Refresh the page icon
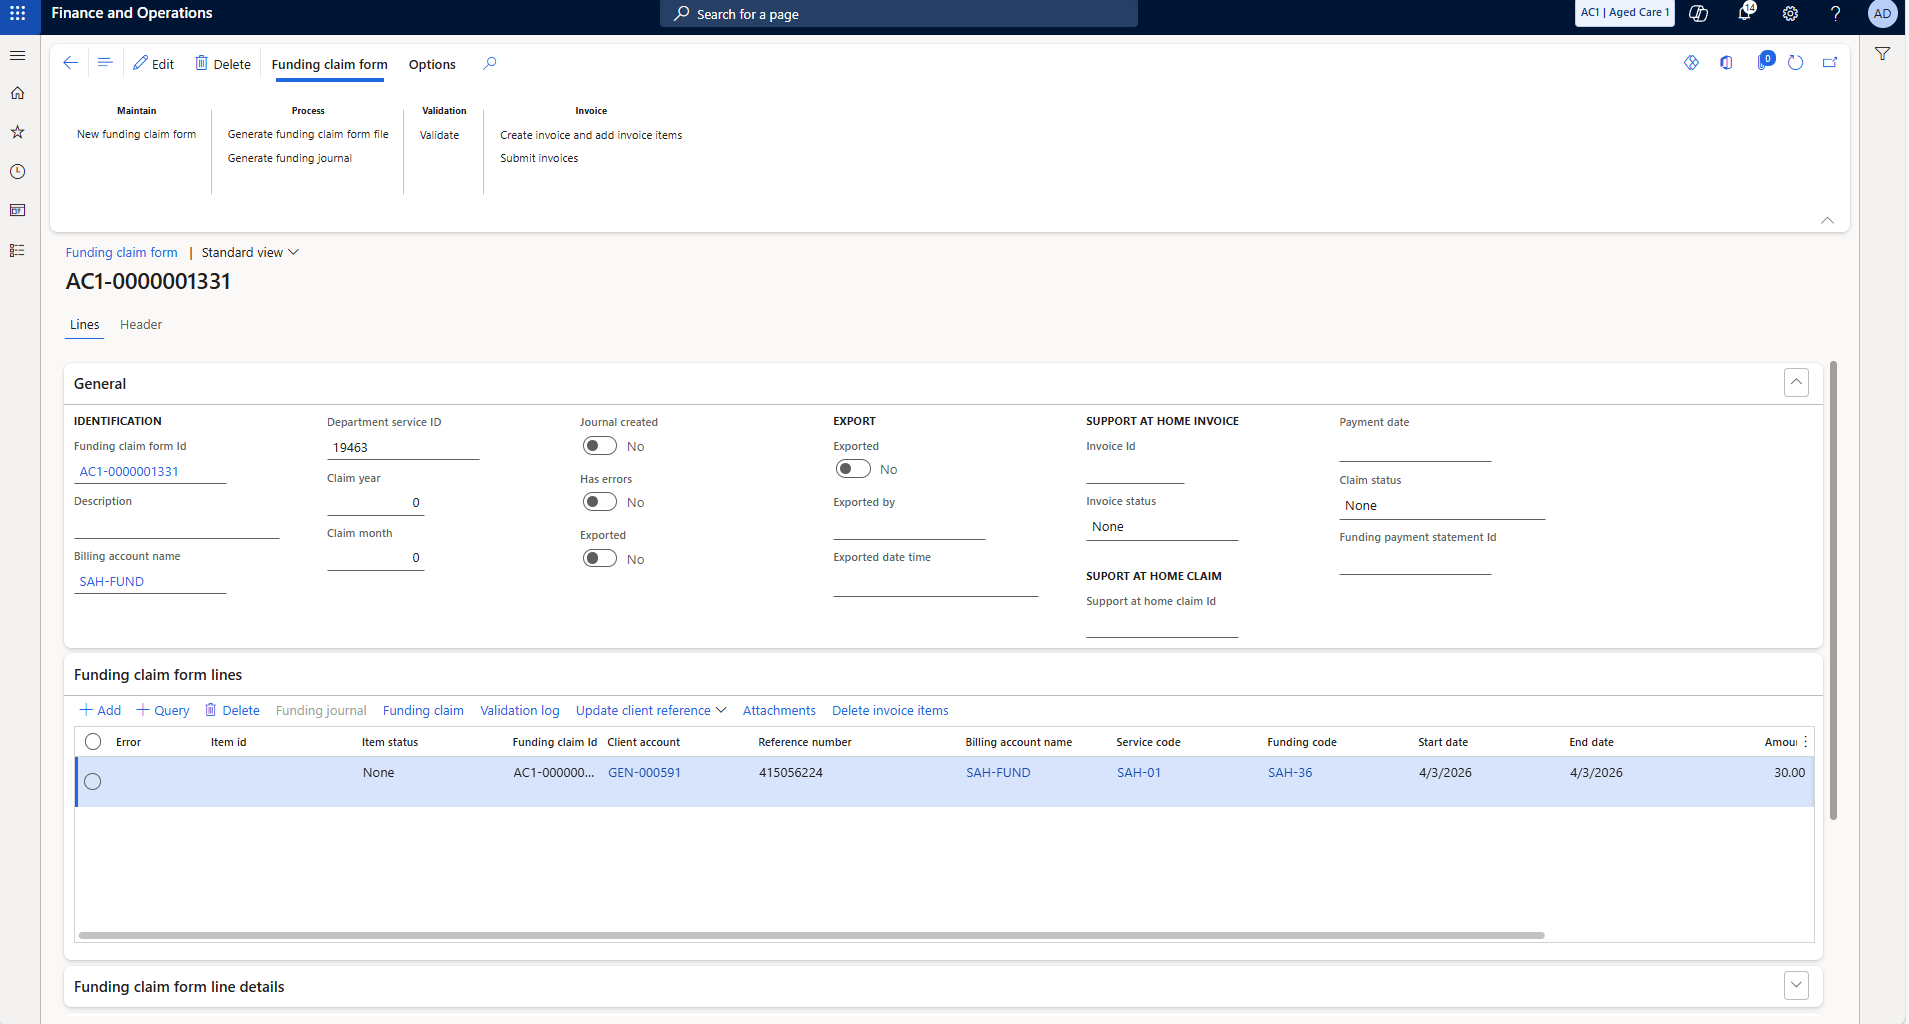 tap(1796, 63)
